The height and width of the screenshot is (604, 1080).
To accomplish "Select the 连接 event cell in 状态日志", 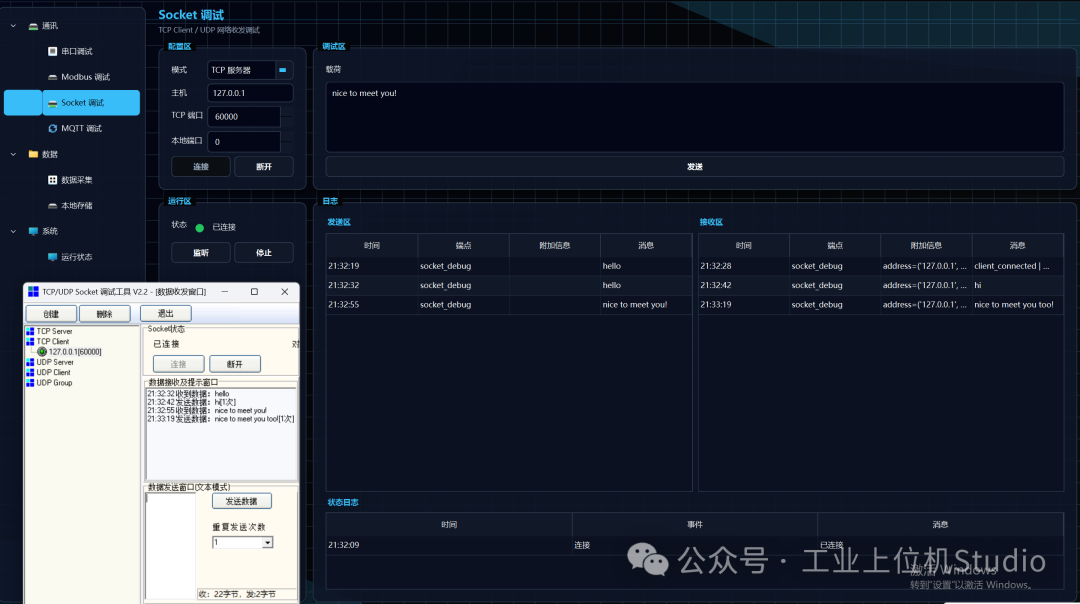I will pos(694,545).
